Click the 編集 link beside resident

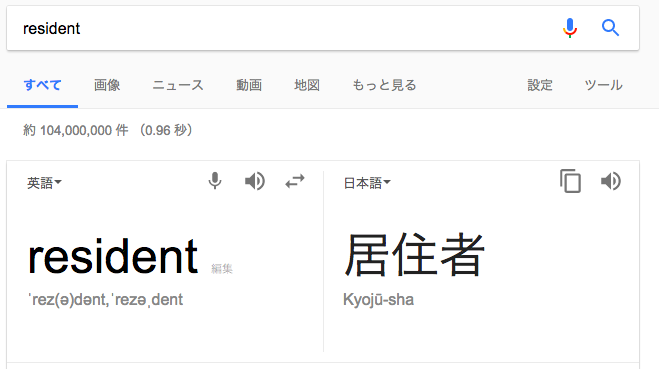pyautogui.click(x=222, y=269)
